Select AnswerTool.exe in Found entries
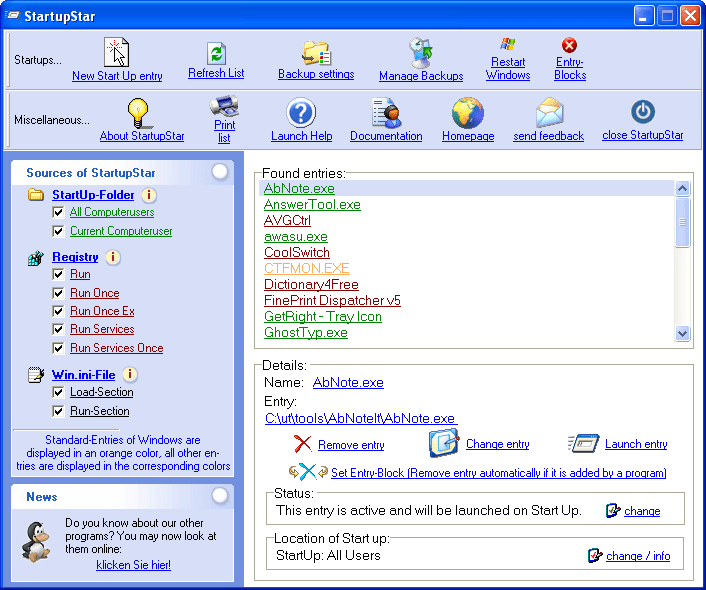 coord(312,204)
